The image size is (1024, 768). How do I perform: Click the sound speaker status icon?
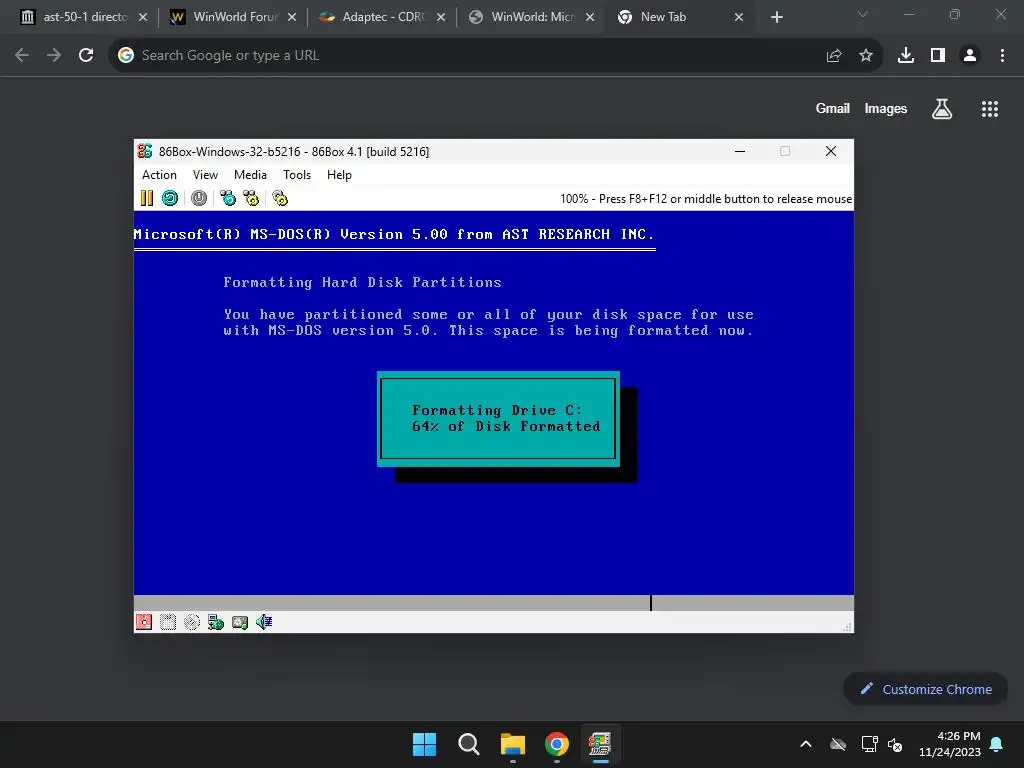pyautogui.click(x=264, y=622)
